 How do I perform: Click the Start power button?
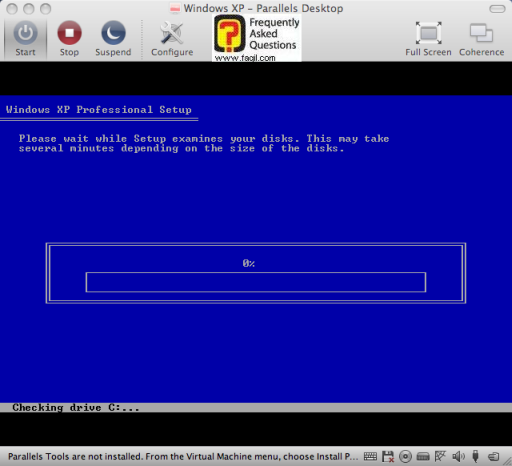pyautogui.click(x=25, y=38)
